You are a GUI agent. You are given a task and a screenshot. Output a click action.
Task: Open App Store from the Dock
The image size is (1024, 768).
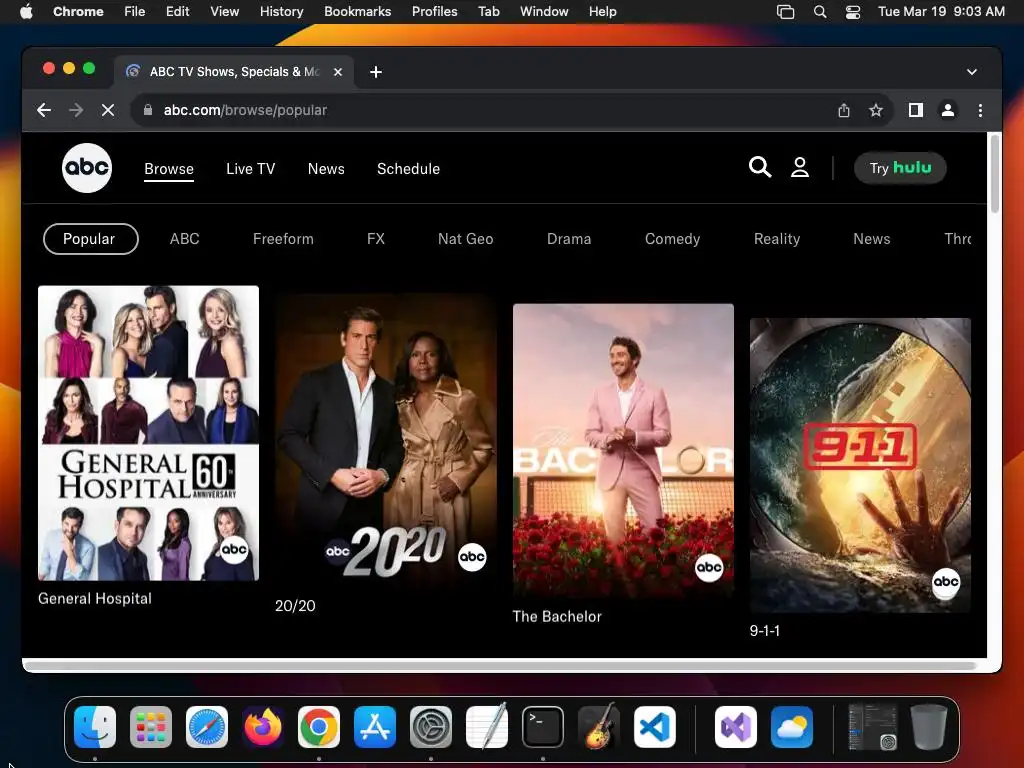[x=375, y=727]
